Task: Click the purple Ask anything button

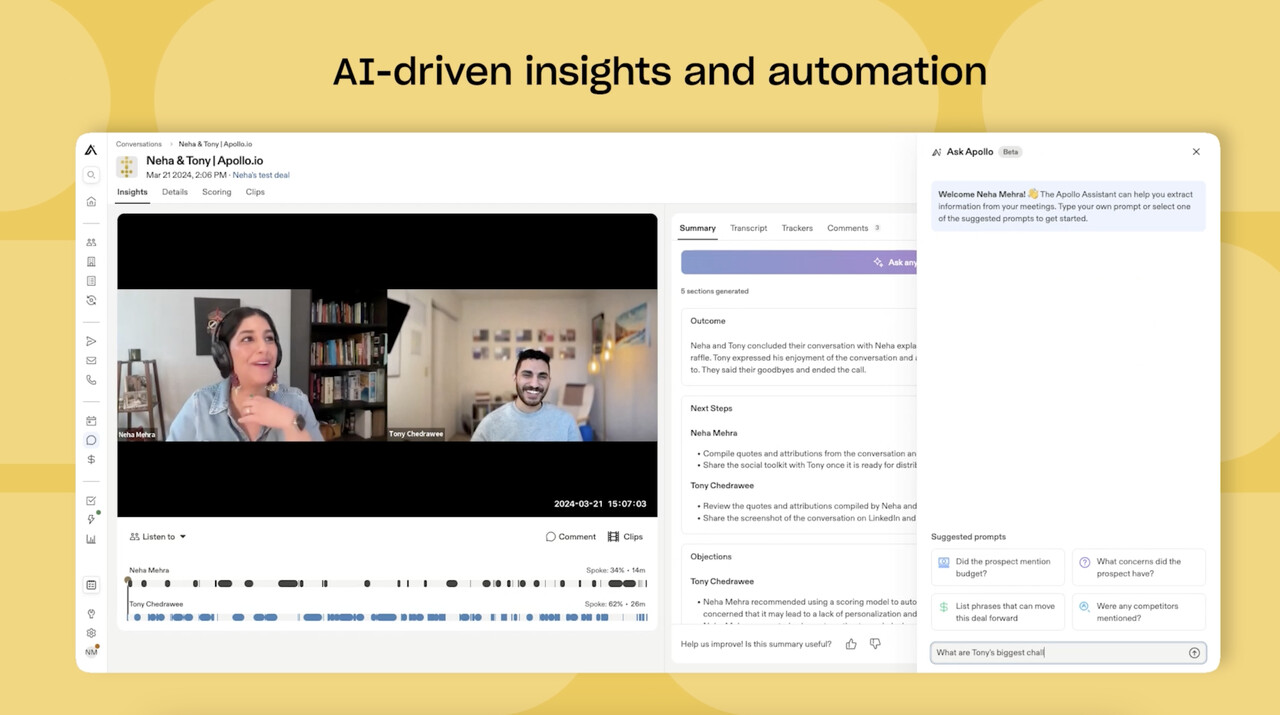Action: pyautogui.click(x=798, y=262)
